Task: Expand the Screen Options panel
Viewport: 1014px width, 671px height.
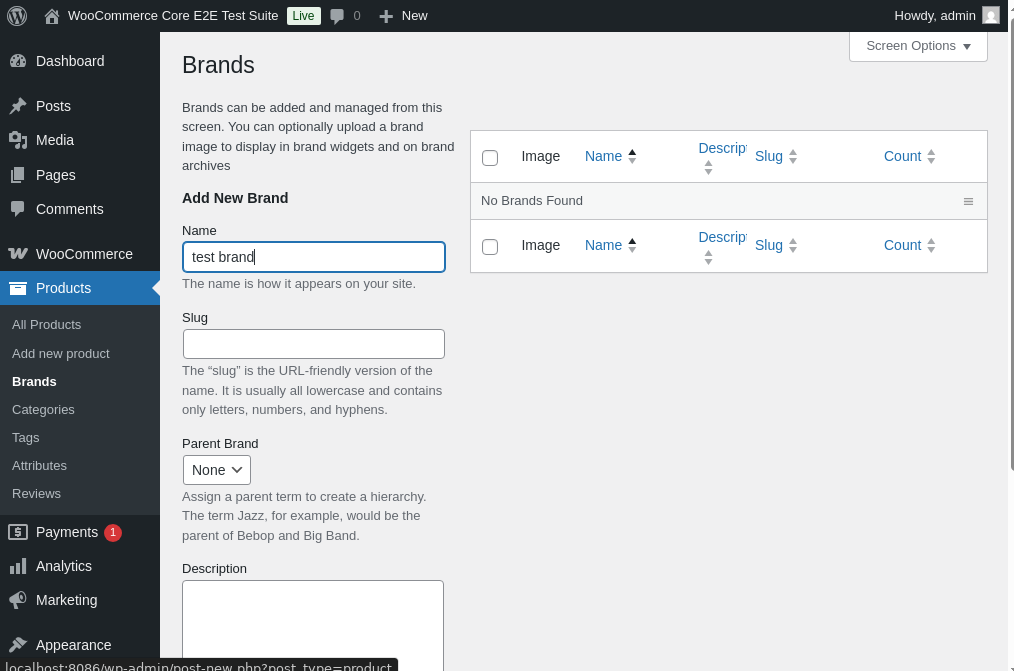Action: click(918, 46)
